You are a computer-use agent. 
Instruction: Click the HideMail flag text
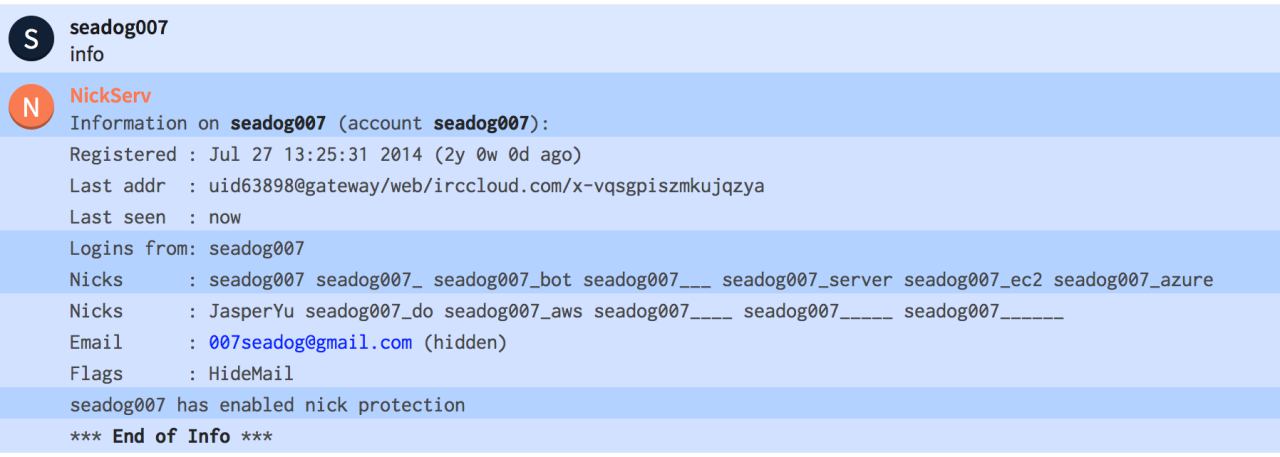pyautogui.click(x=251, y=374)
